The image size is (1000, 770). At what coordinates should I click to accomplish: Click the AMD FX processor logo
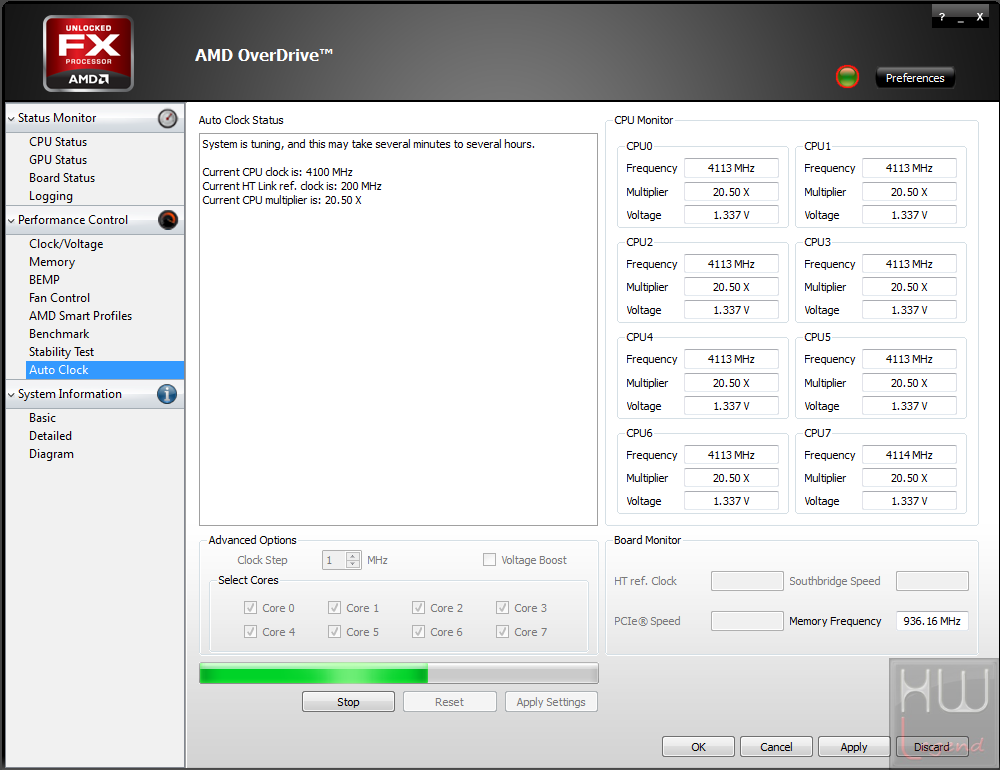[x=89, y=54]
